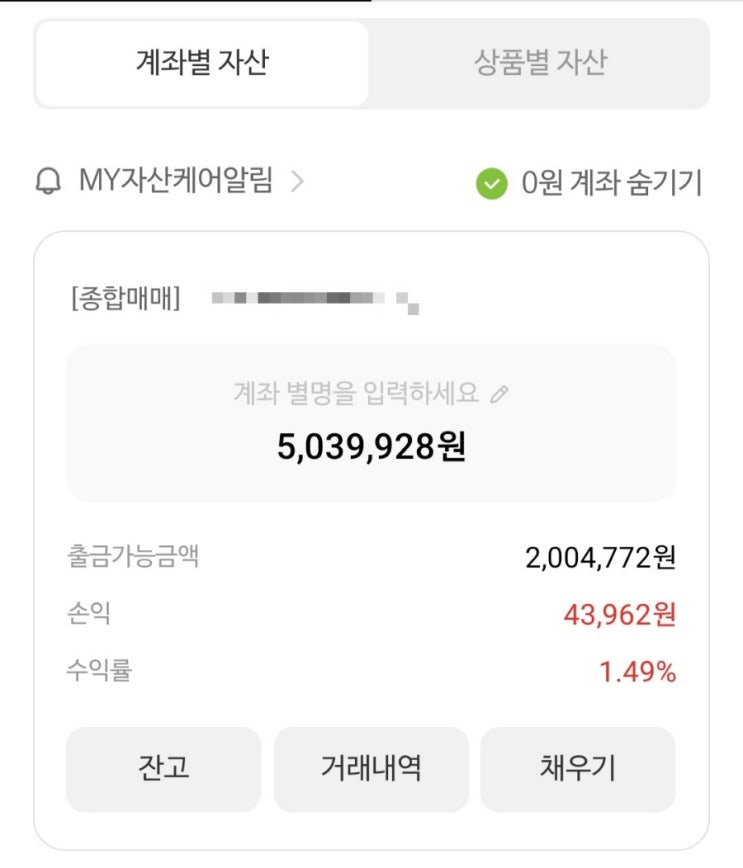This screenshot has height=868, width=743.
Task: Click the 0원 계좌 숨기기 label
Action: pos(611,184)
